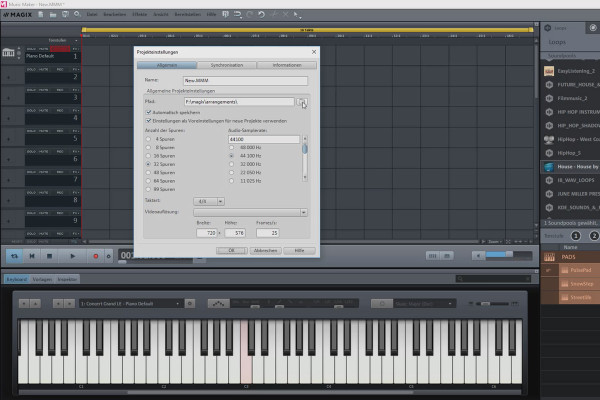Image resolution: width=600 pixels, height=400 pixels.
Task: Click the keyboard panel search field
Action: (x=494, y=279)
